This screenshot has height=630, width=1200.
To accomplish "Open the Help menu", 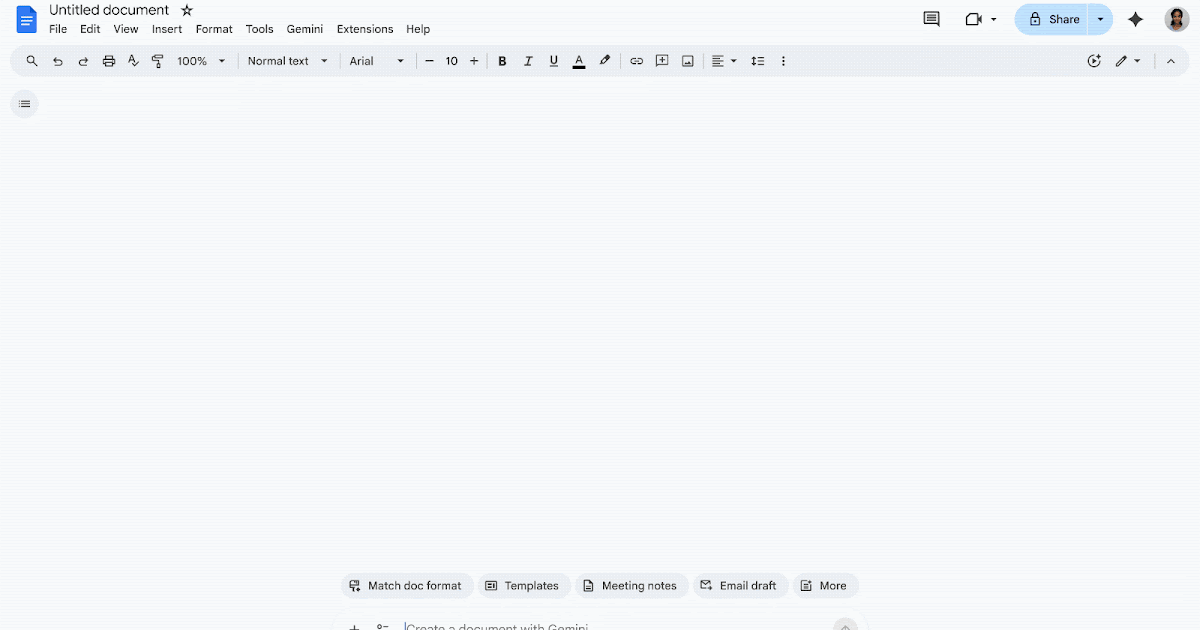I will [x=418, y=29].
